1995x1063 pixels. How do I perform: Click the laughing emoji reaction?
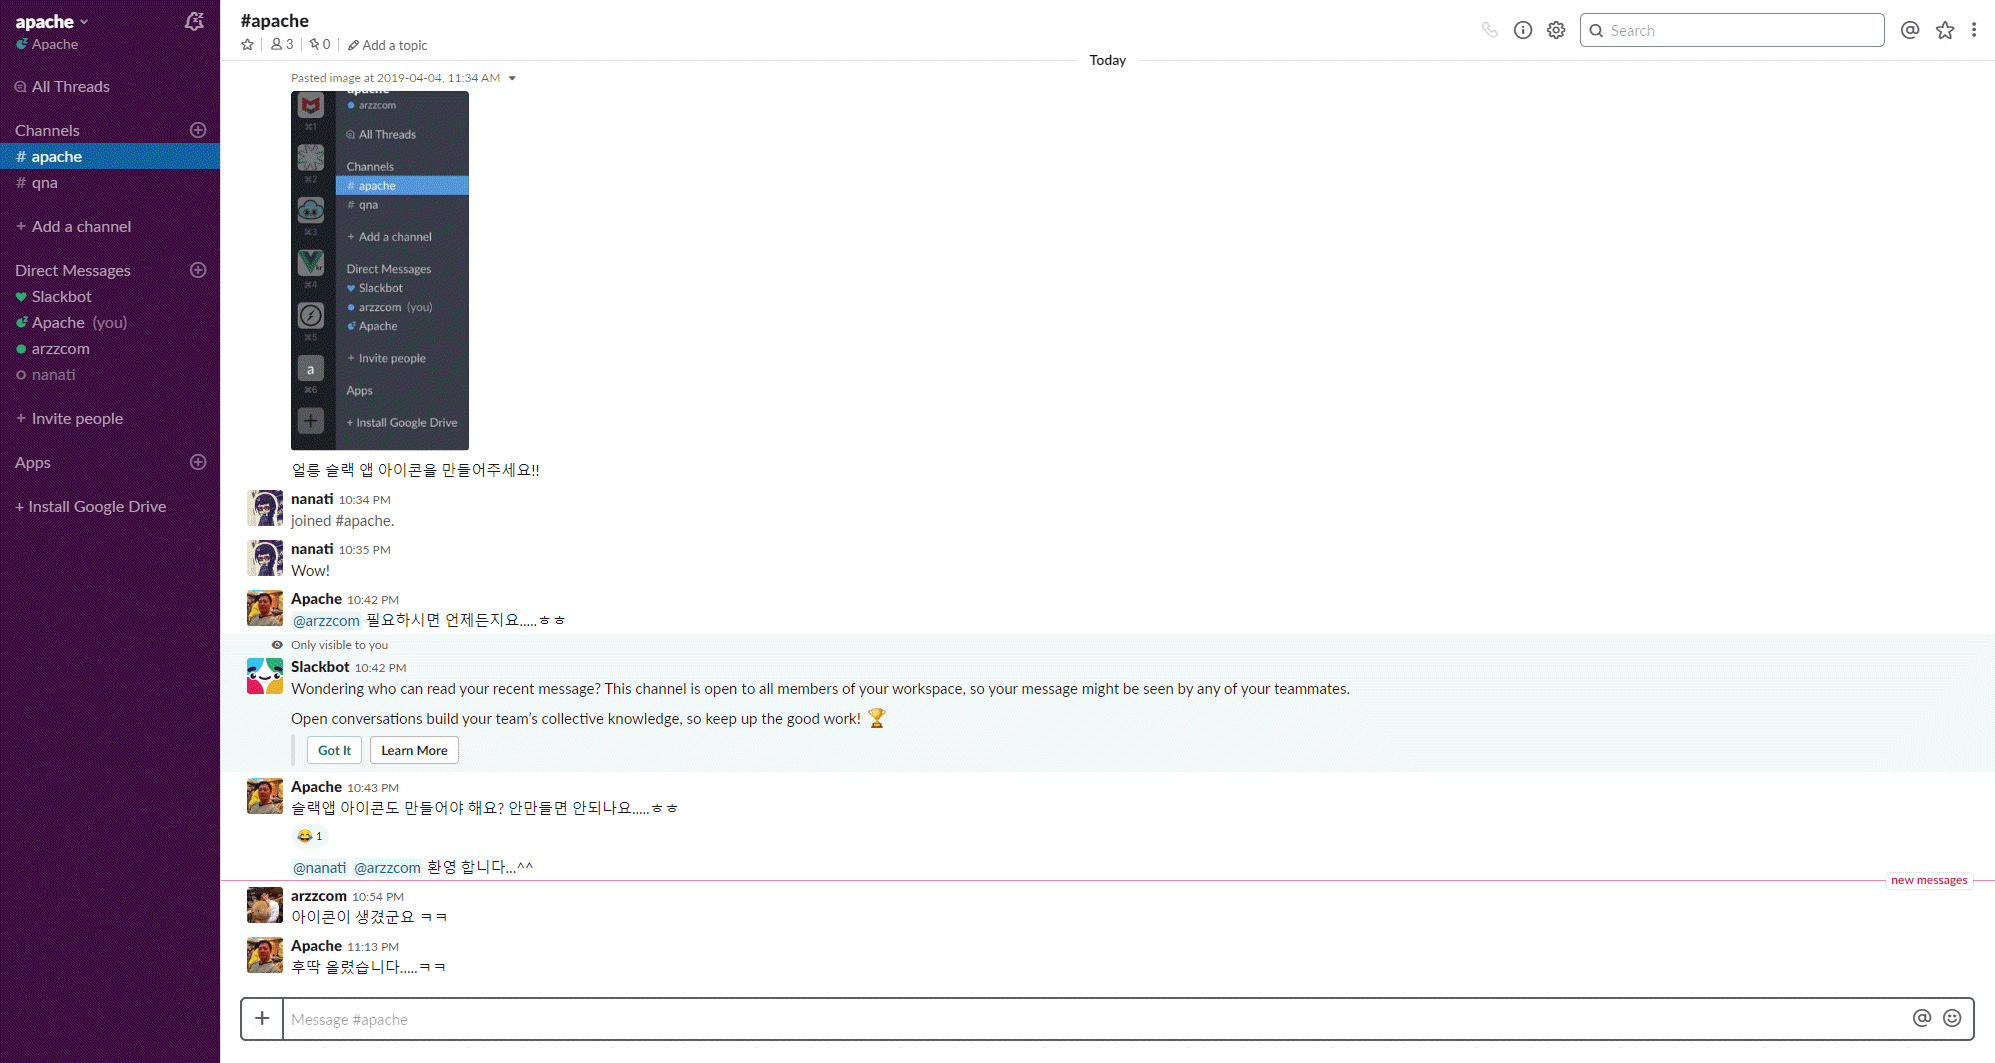tap(310, 836)
